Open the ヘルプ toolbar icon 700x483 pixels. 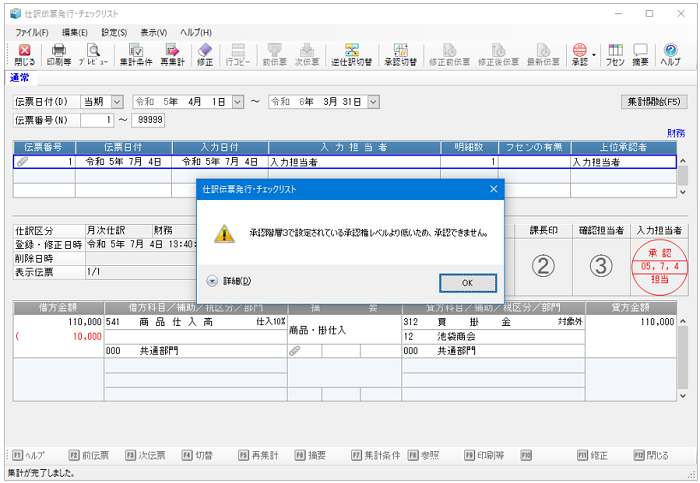(670, 54)
